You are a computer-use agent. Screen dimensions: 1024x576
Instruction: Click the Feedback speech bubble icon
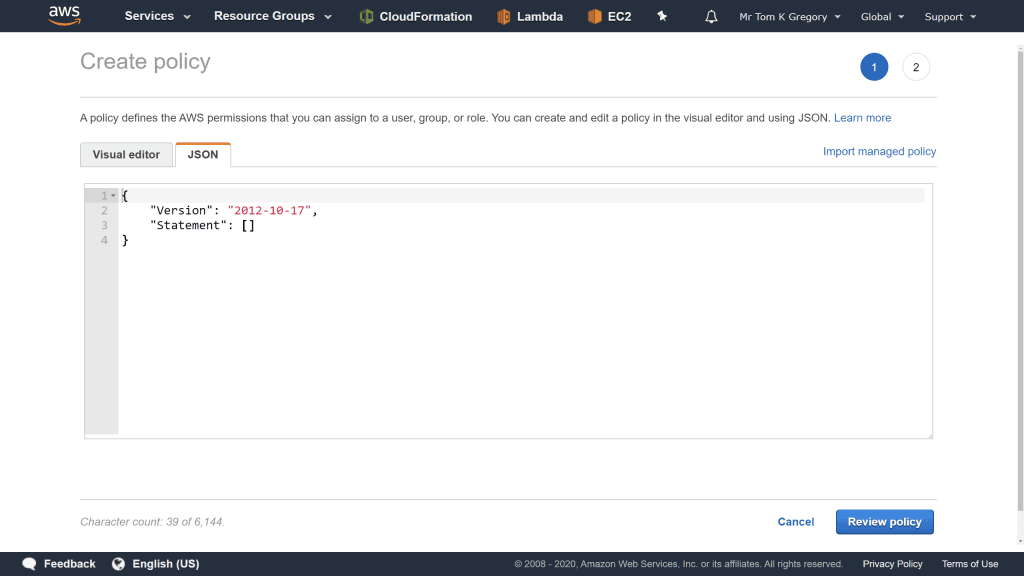pos(30,564)
